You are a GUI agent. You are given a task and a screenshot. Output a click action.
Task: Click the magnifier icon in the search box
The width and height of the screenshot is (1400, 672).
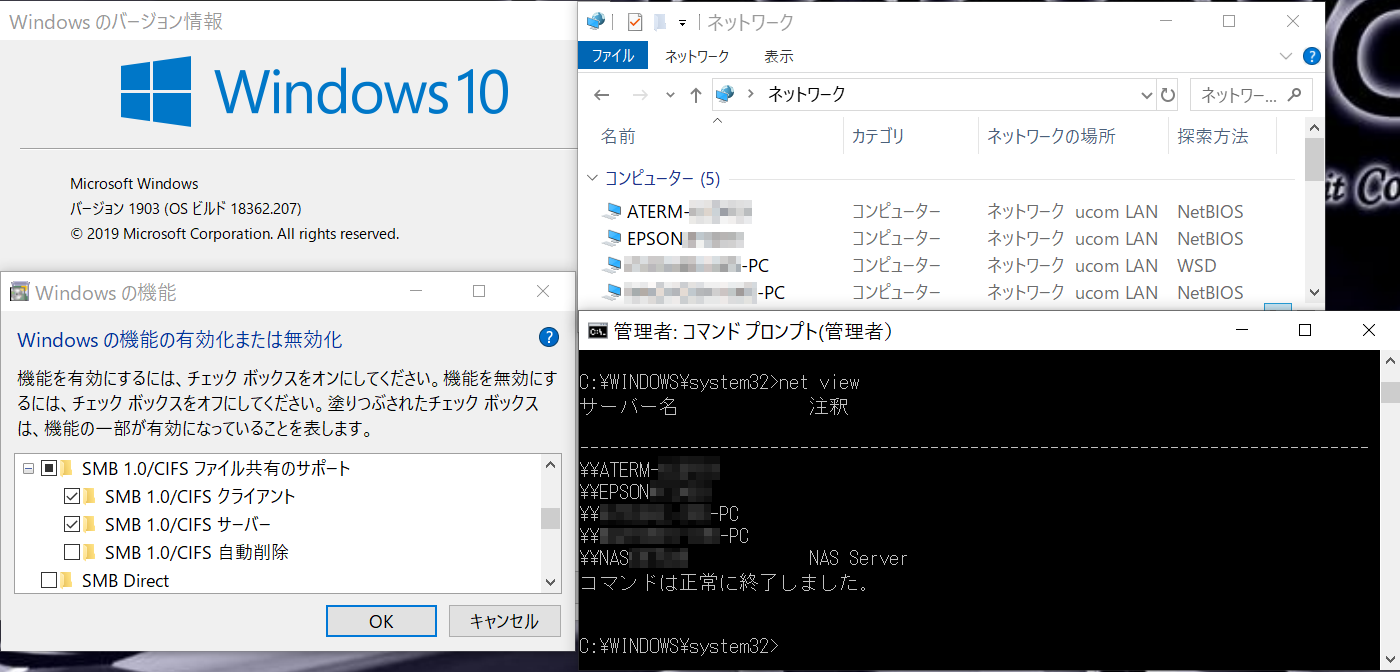[x=1294, y=95]
